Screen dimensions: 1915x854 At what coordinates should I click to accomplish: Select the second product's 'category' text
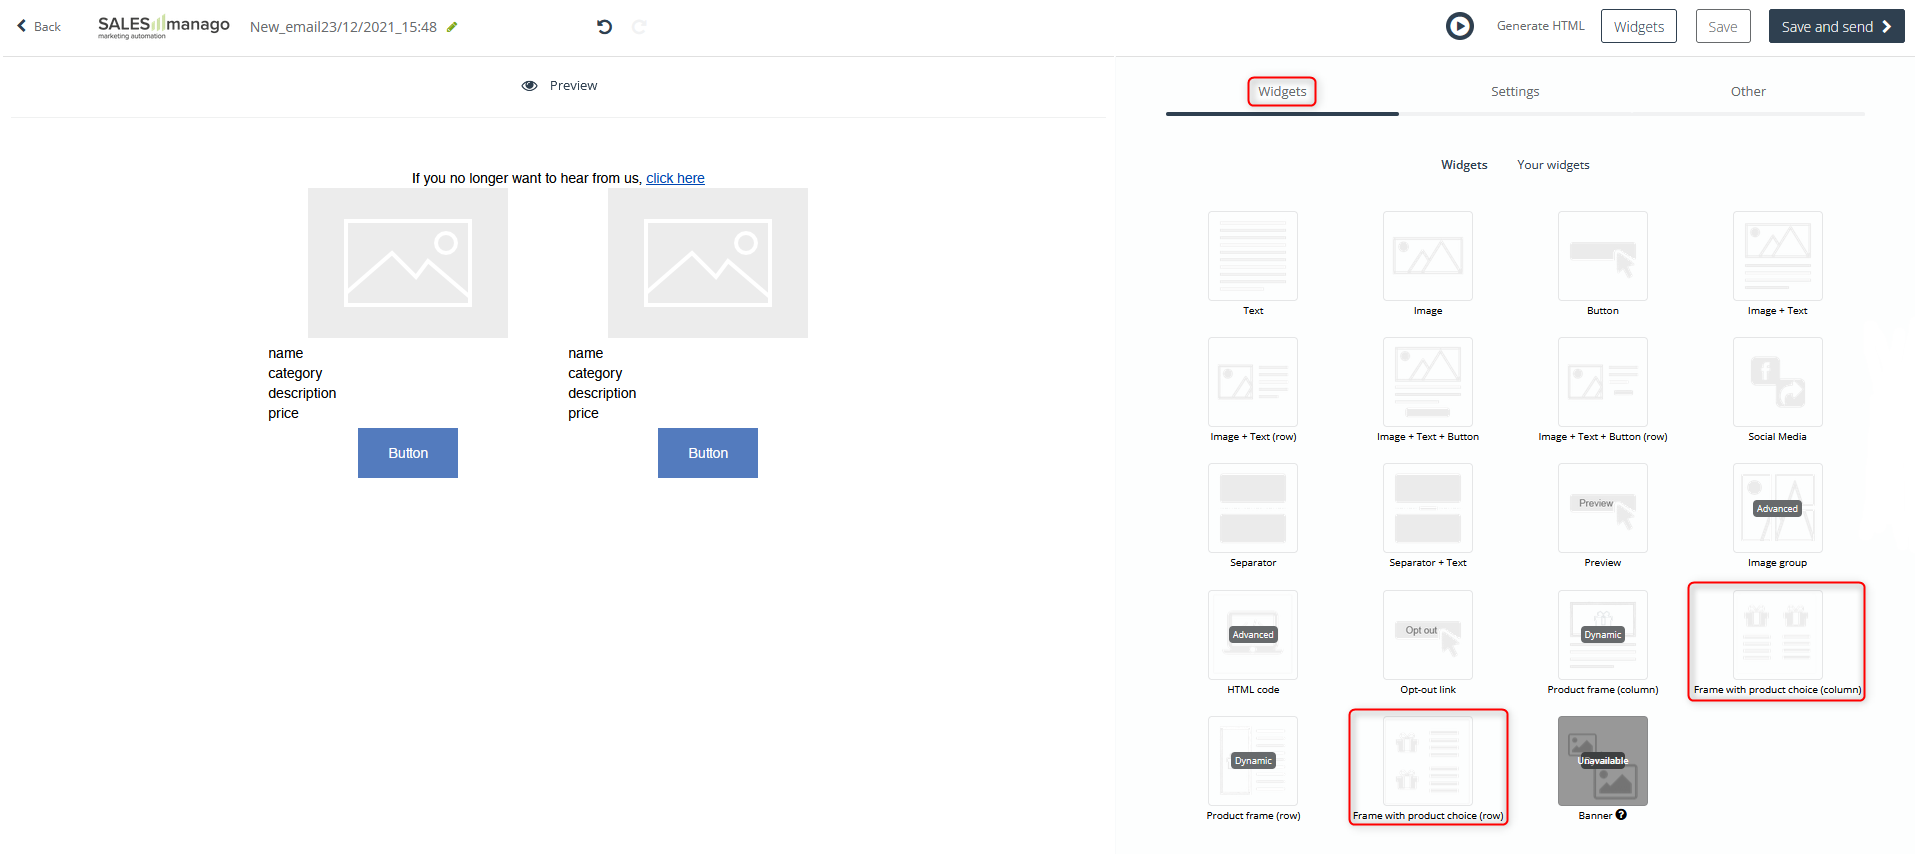point(595,373)
